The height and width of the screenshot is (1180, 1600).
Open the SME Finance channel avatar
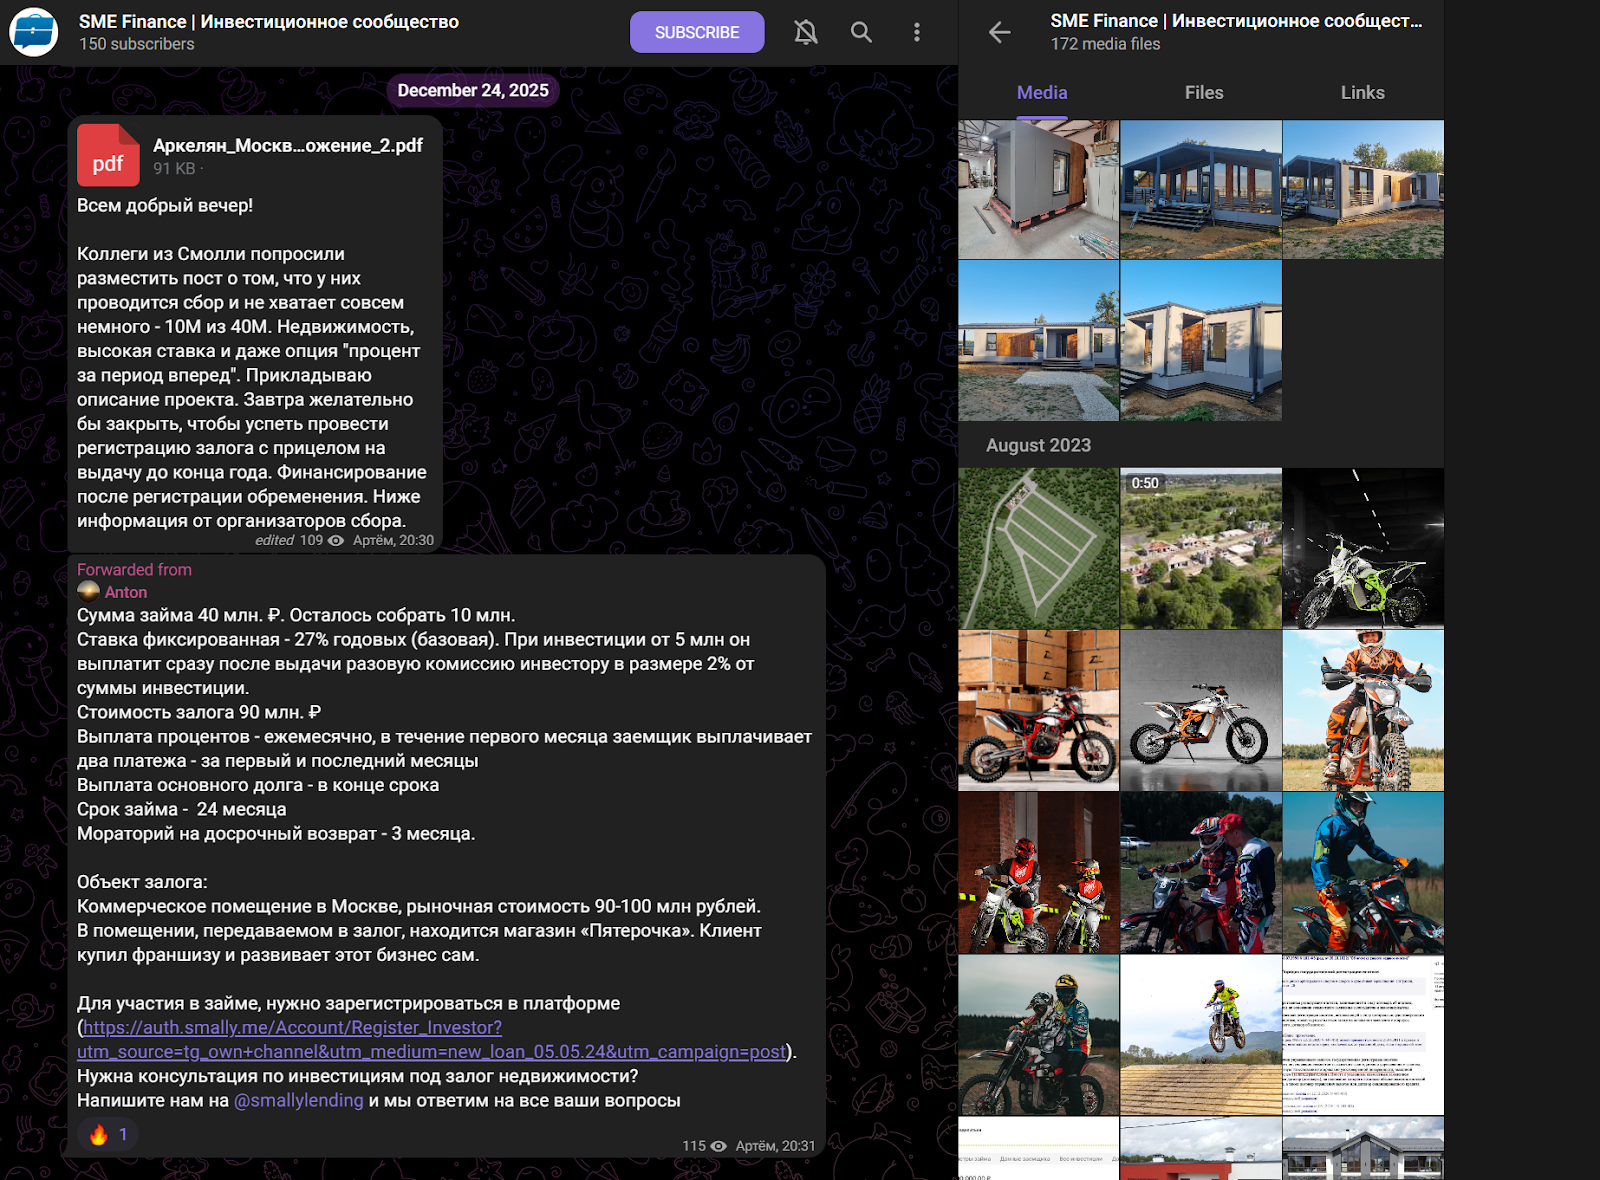pyautogui.click(x=34, y=32)
